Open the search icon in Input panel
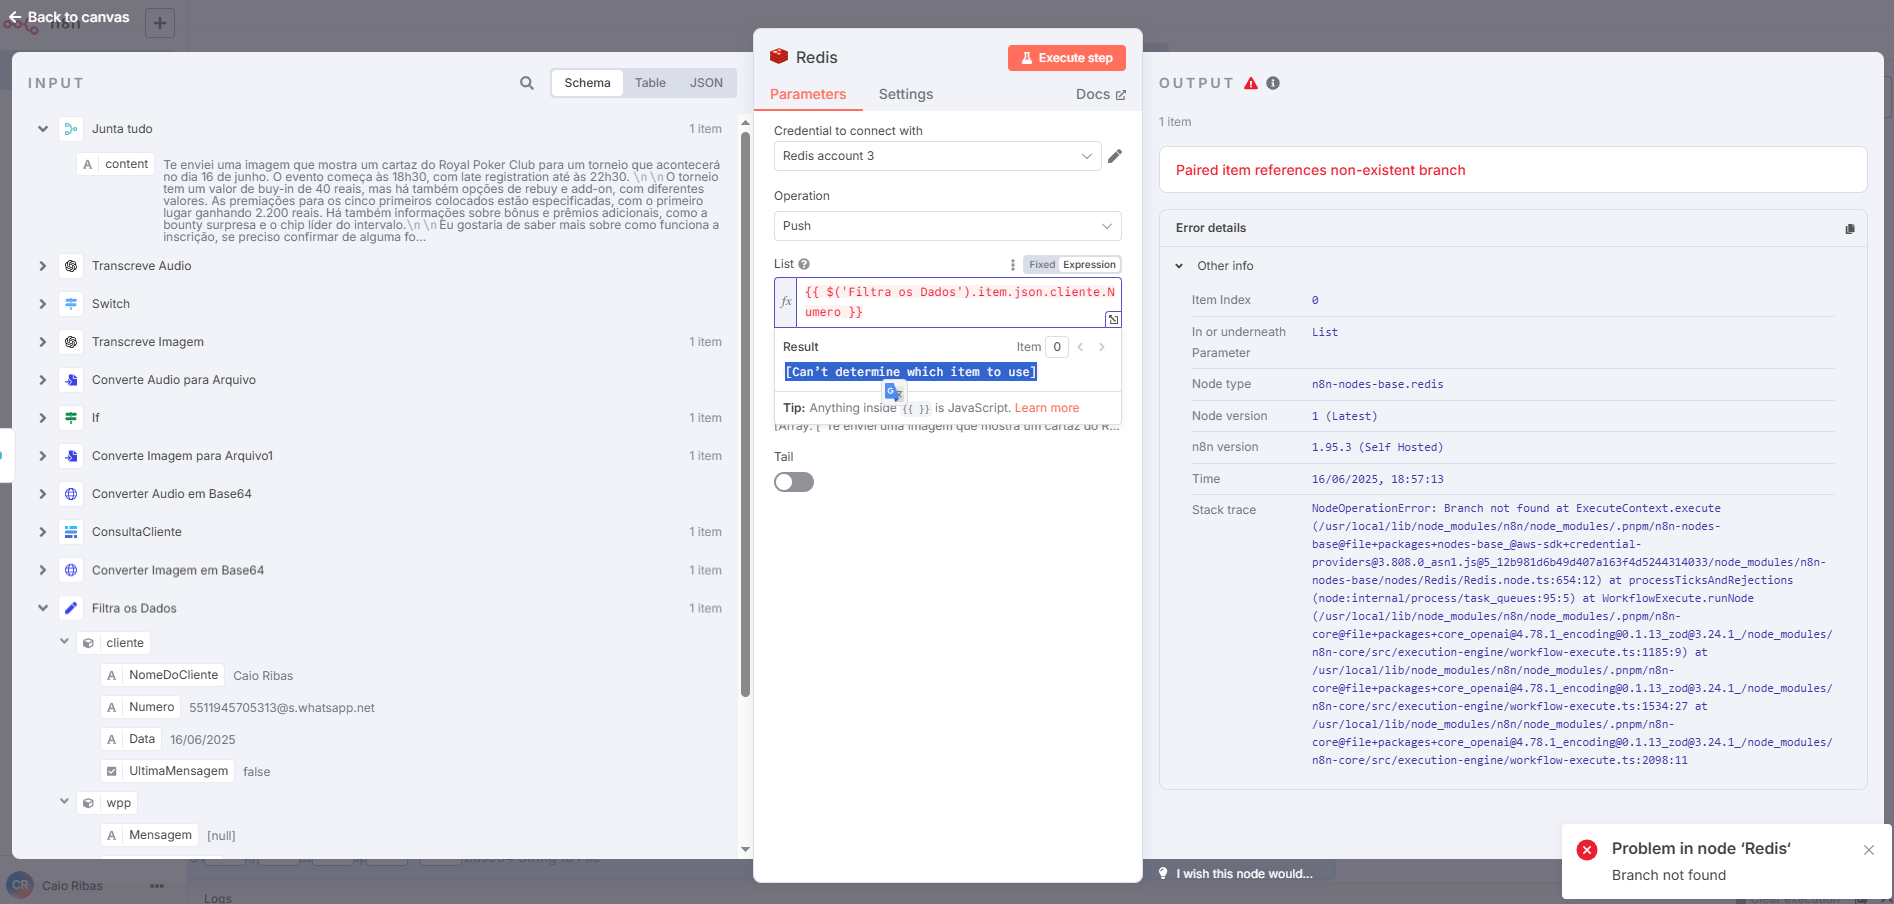 pos(527,83)
